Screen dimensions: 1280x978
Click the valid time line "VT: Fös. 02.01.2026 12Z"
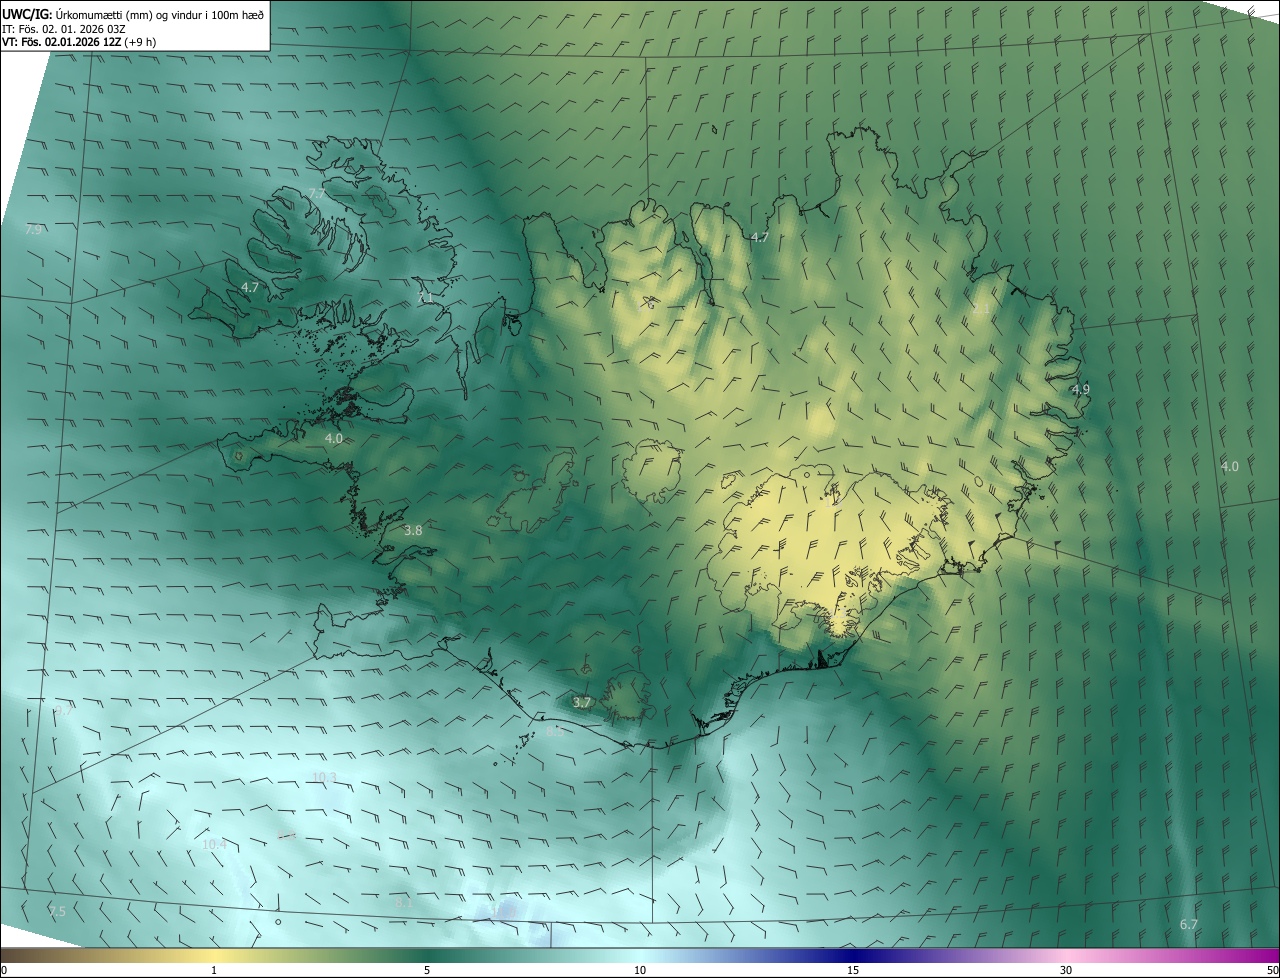point(60,42)
